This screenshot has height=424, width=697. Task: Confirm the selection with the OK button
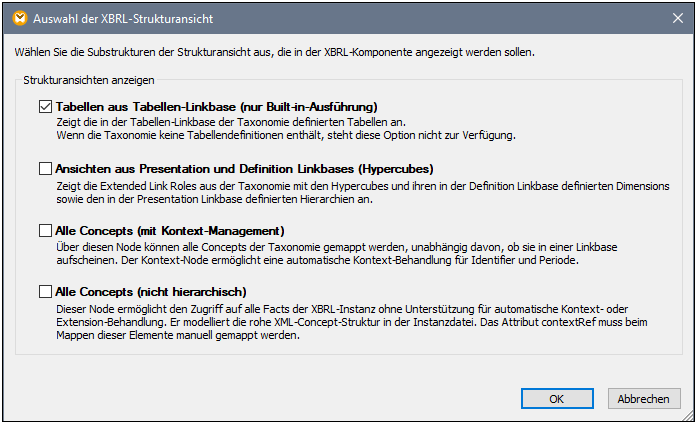pos(558,398)
